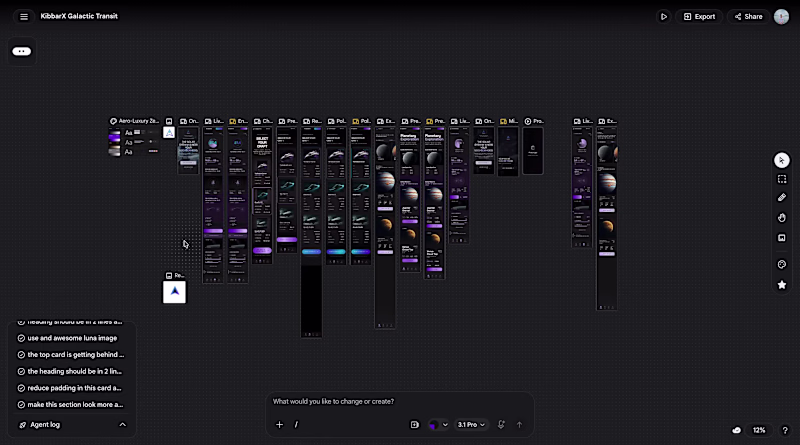Select the first 'Planetary Exploration' screen frame

click(410, 200)
